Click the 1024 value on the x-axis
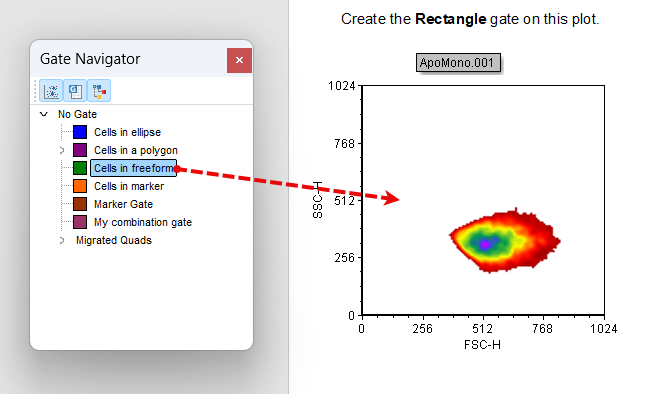This screenshot has height=394, width=647. (604, 329)
